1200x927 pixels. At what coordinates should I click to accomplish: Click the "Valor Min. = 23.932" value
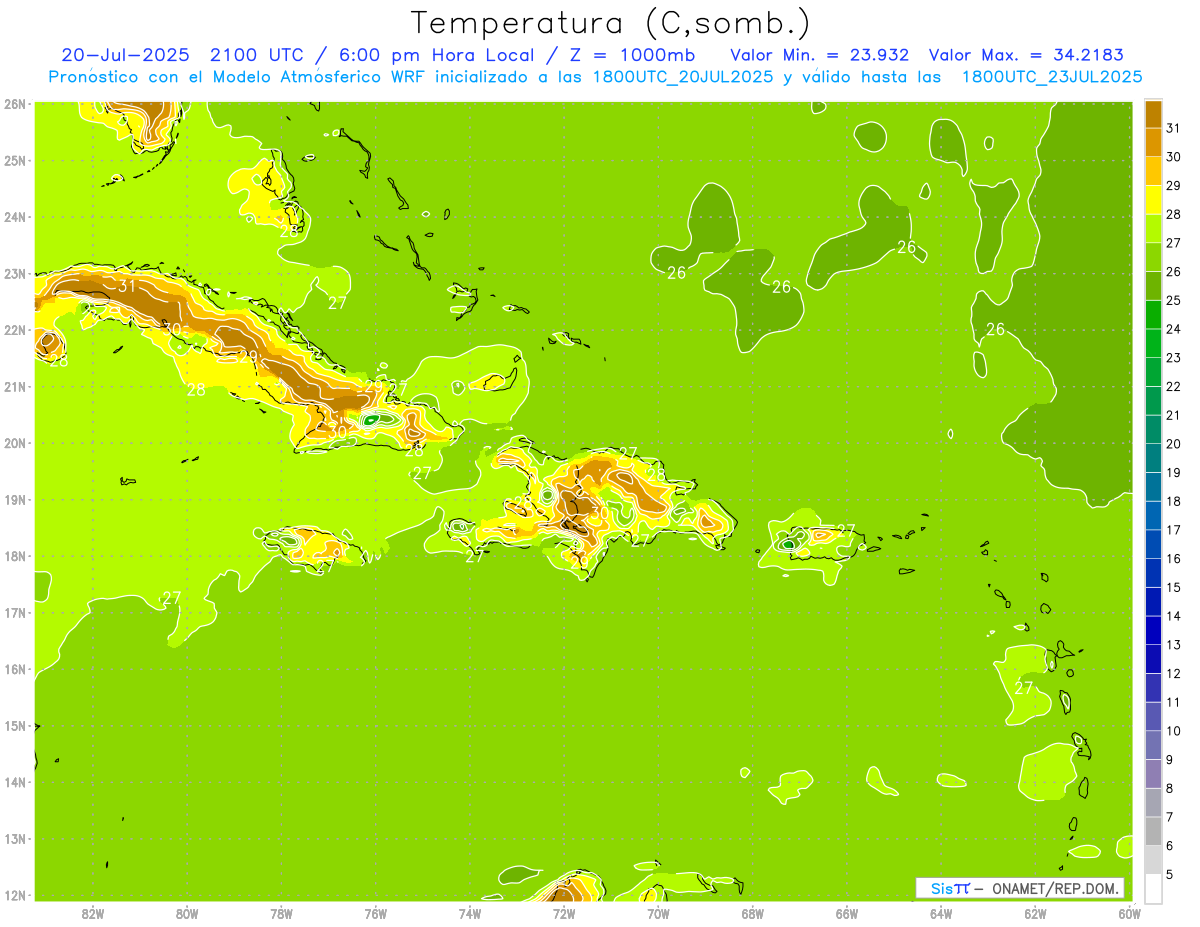[819, 54]
